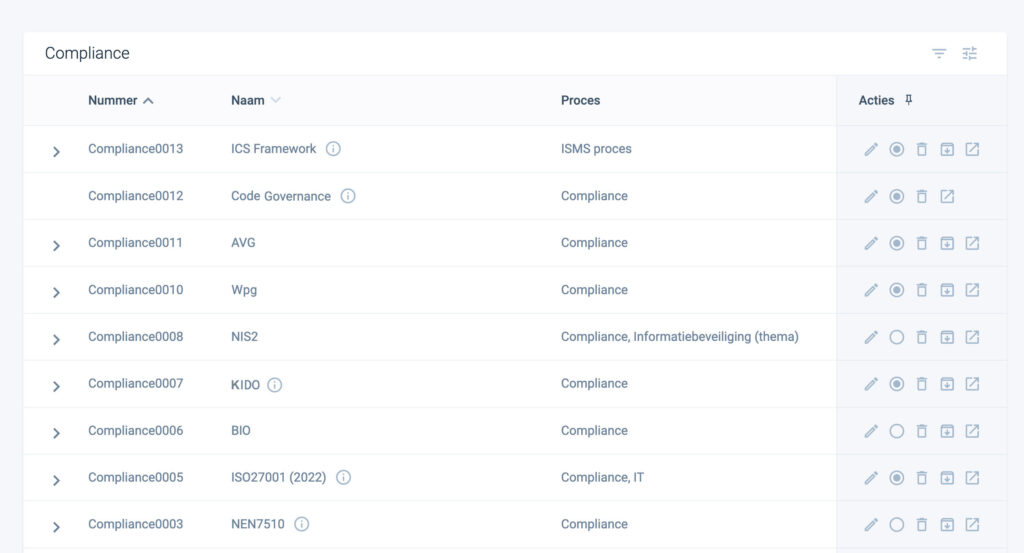Click the ISO27001 (2022) name text
1024x553 pixels.
(x=278, y=478)
